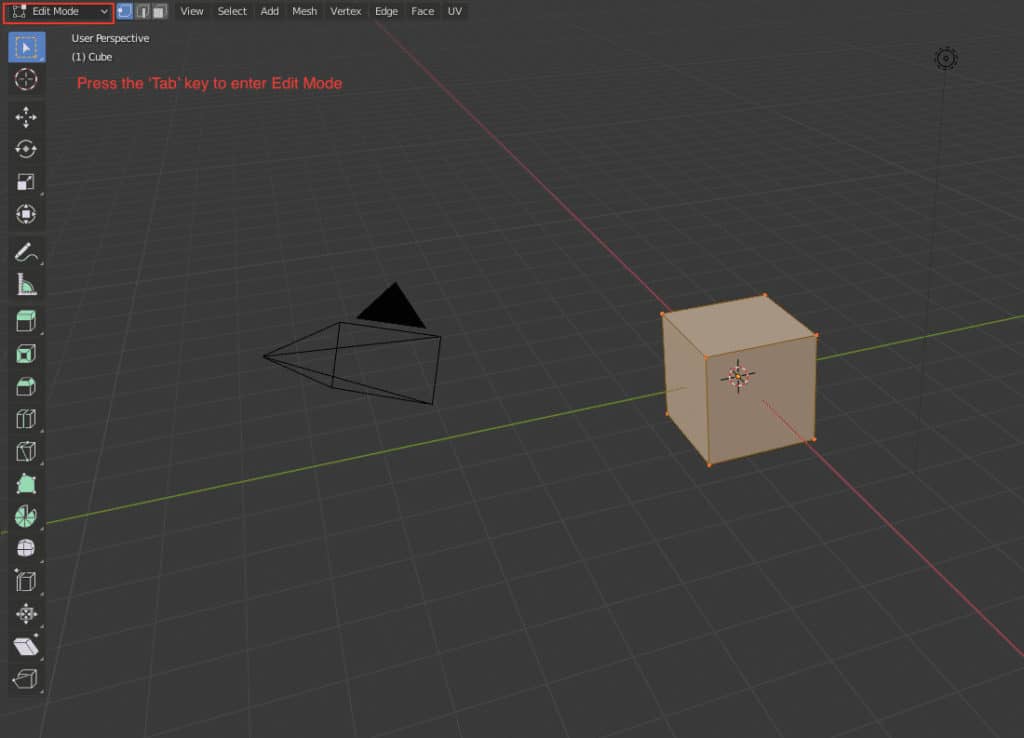Viewport: 1024px width, 738px height.
Task: Open the Edit Mode dropdown
Action: coord(60,11)
